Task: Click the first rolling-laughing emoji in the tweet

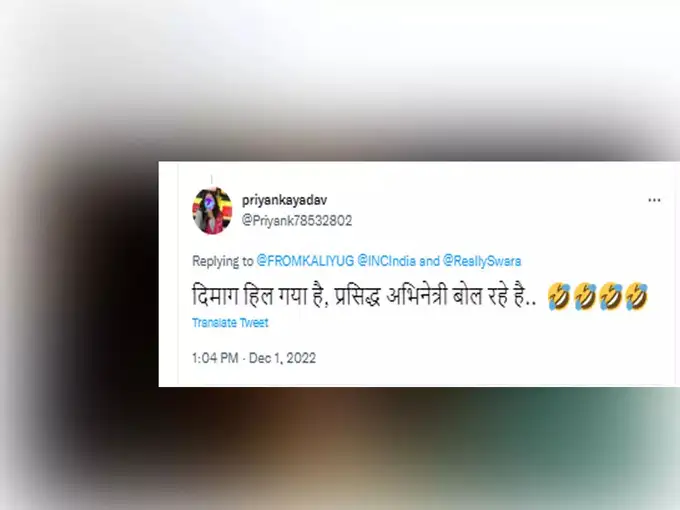Action: [x=559, y=296]
